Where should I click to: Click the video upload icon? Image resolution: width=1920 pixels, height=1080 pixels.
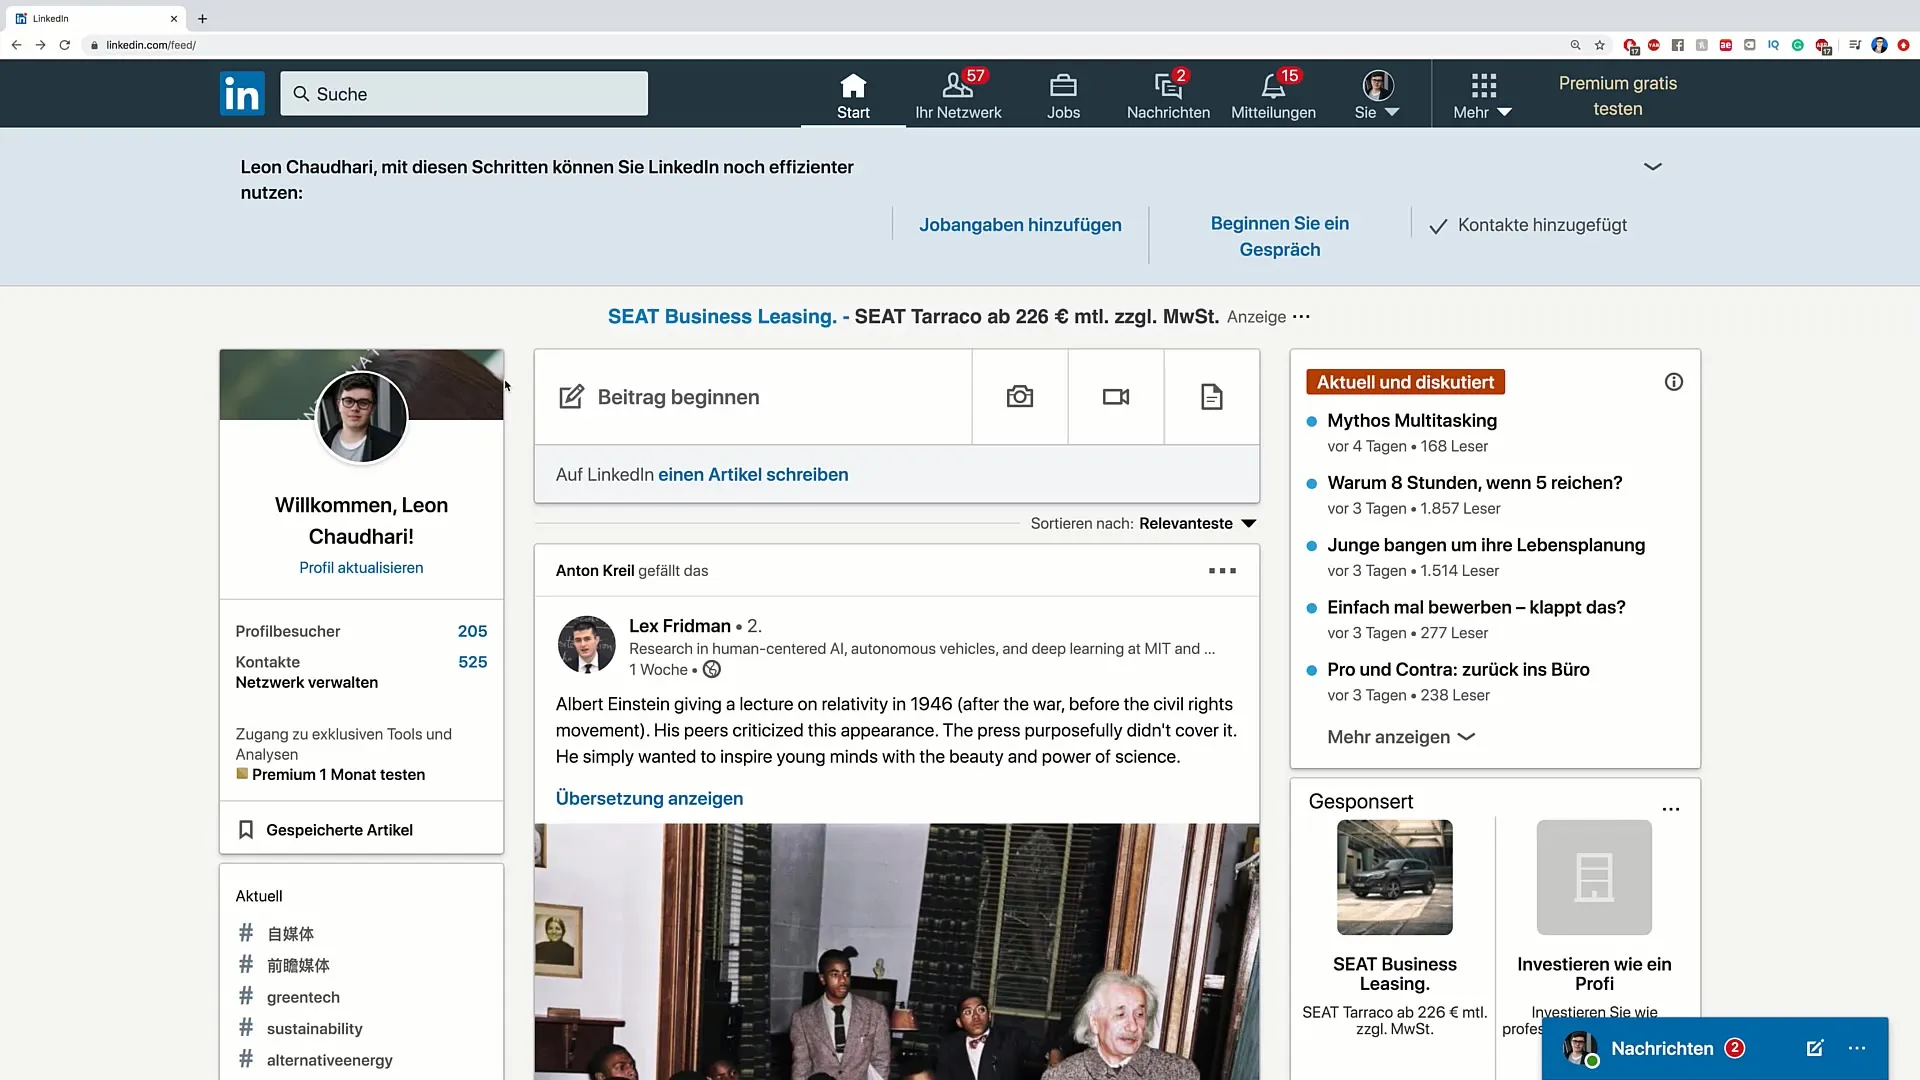1116,396
